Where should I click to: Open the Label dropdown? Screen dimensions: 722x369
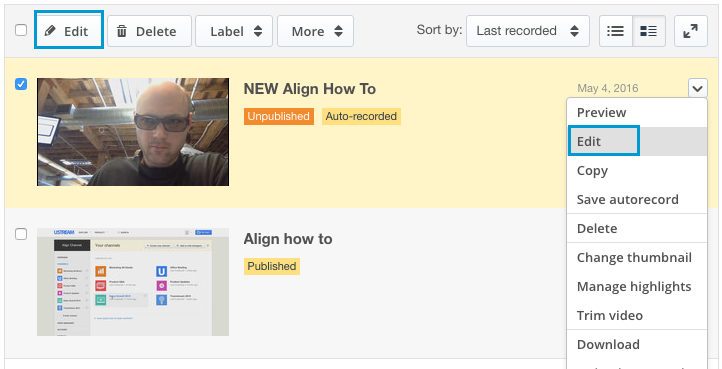(x=234, y=31)
